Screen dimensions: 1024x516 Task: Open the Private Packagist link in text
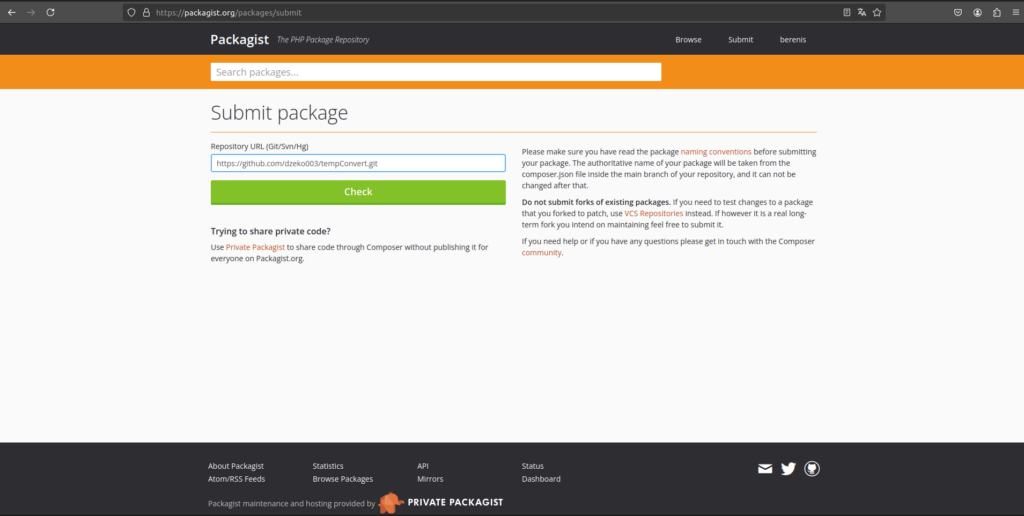pos(255,248)
